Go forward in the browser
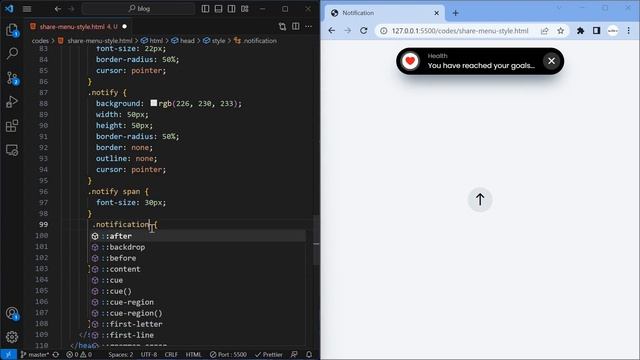640x360 pixels. [x=347, y=31]
